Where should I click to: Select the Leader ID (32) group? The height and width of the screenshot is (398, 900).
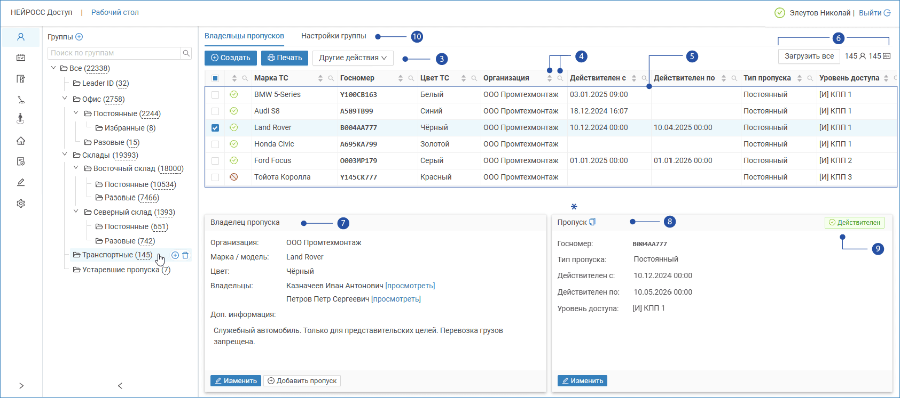100,83
